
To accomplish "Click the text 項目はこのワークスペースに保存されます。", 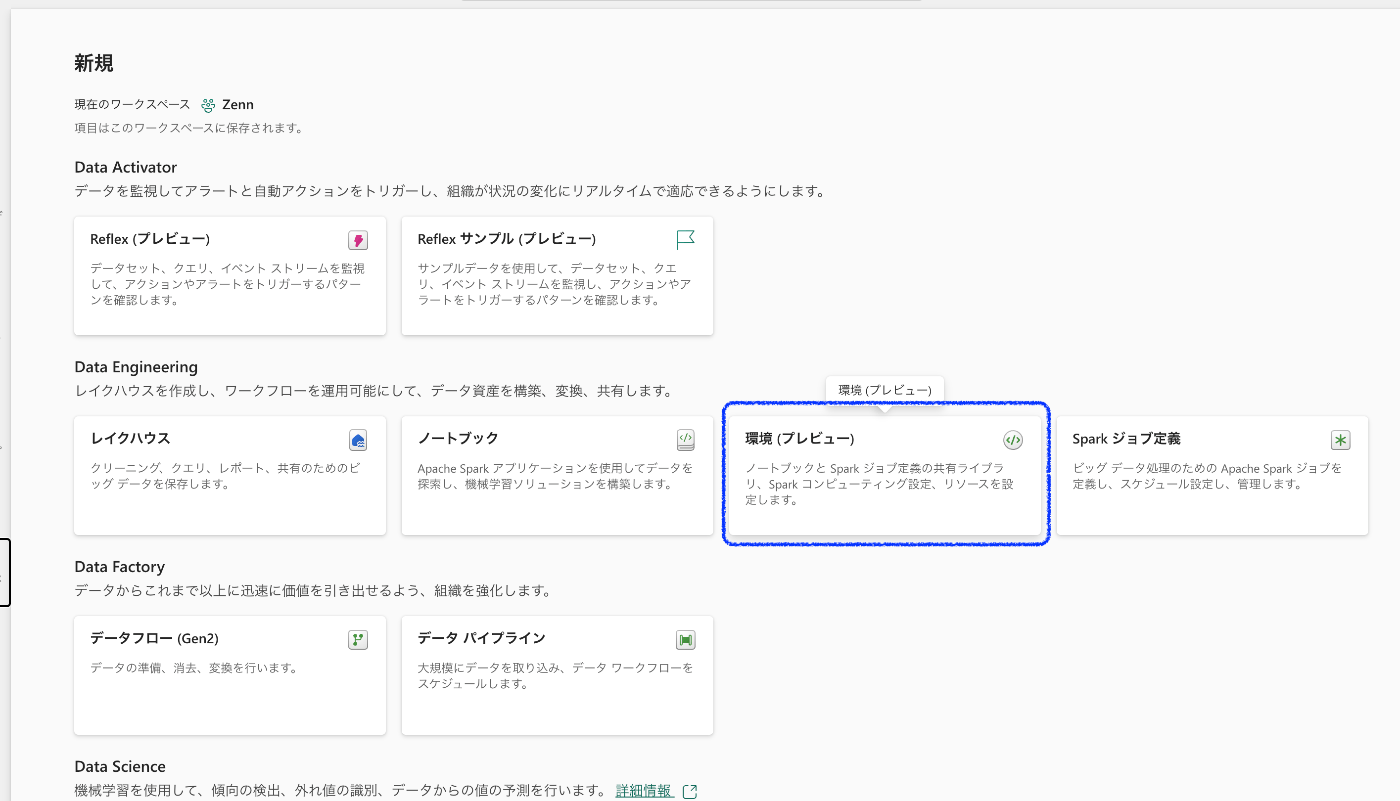I will click(x=189, y=128).
